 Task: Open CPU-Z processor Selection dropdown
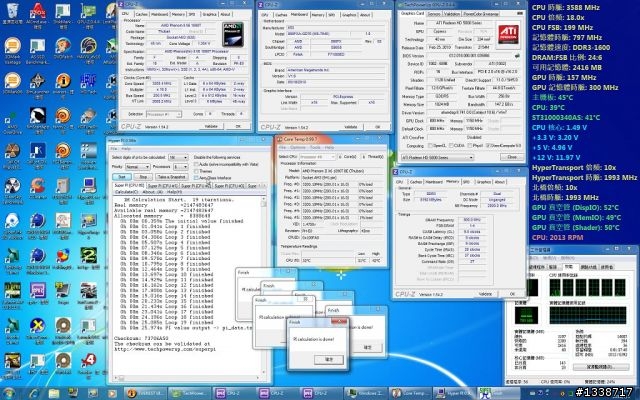coord(163,114)
